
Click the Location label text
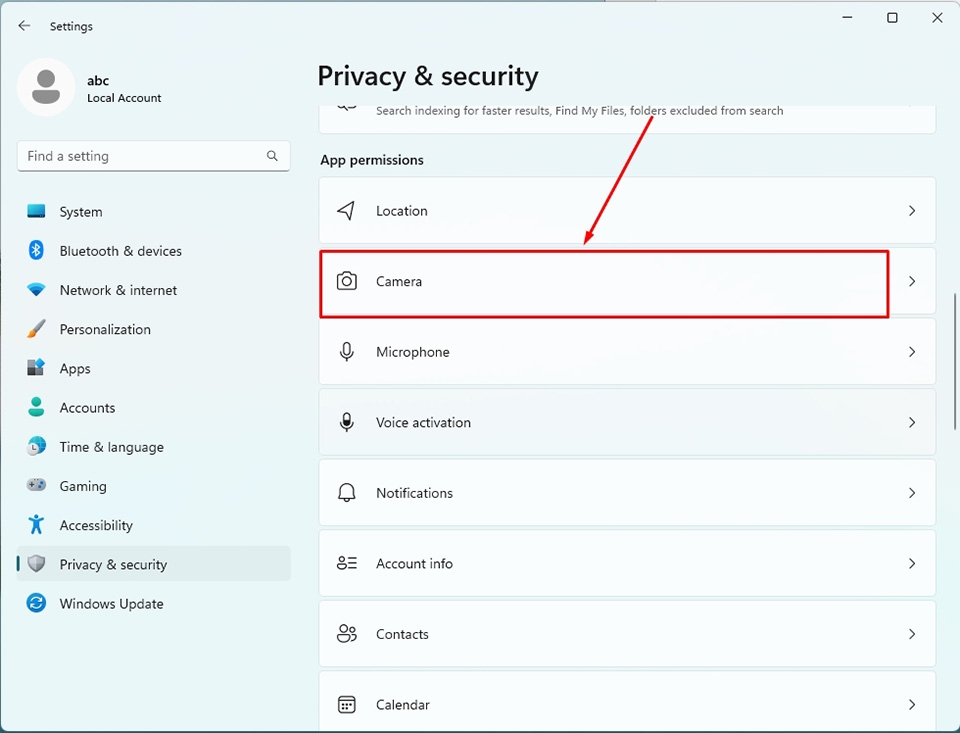(x=402, y=211)
